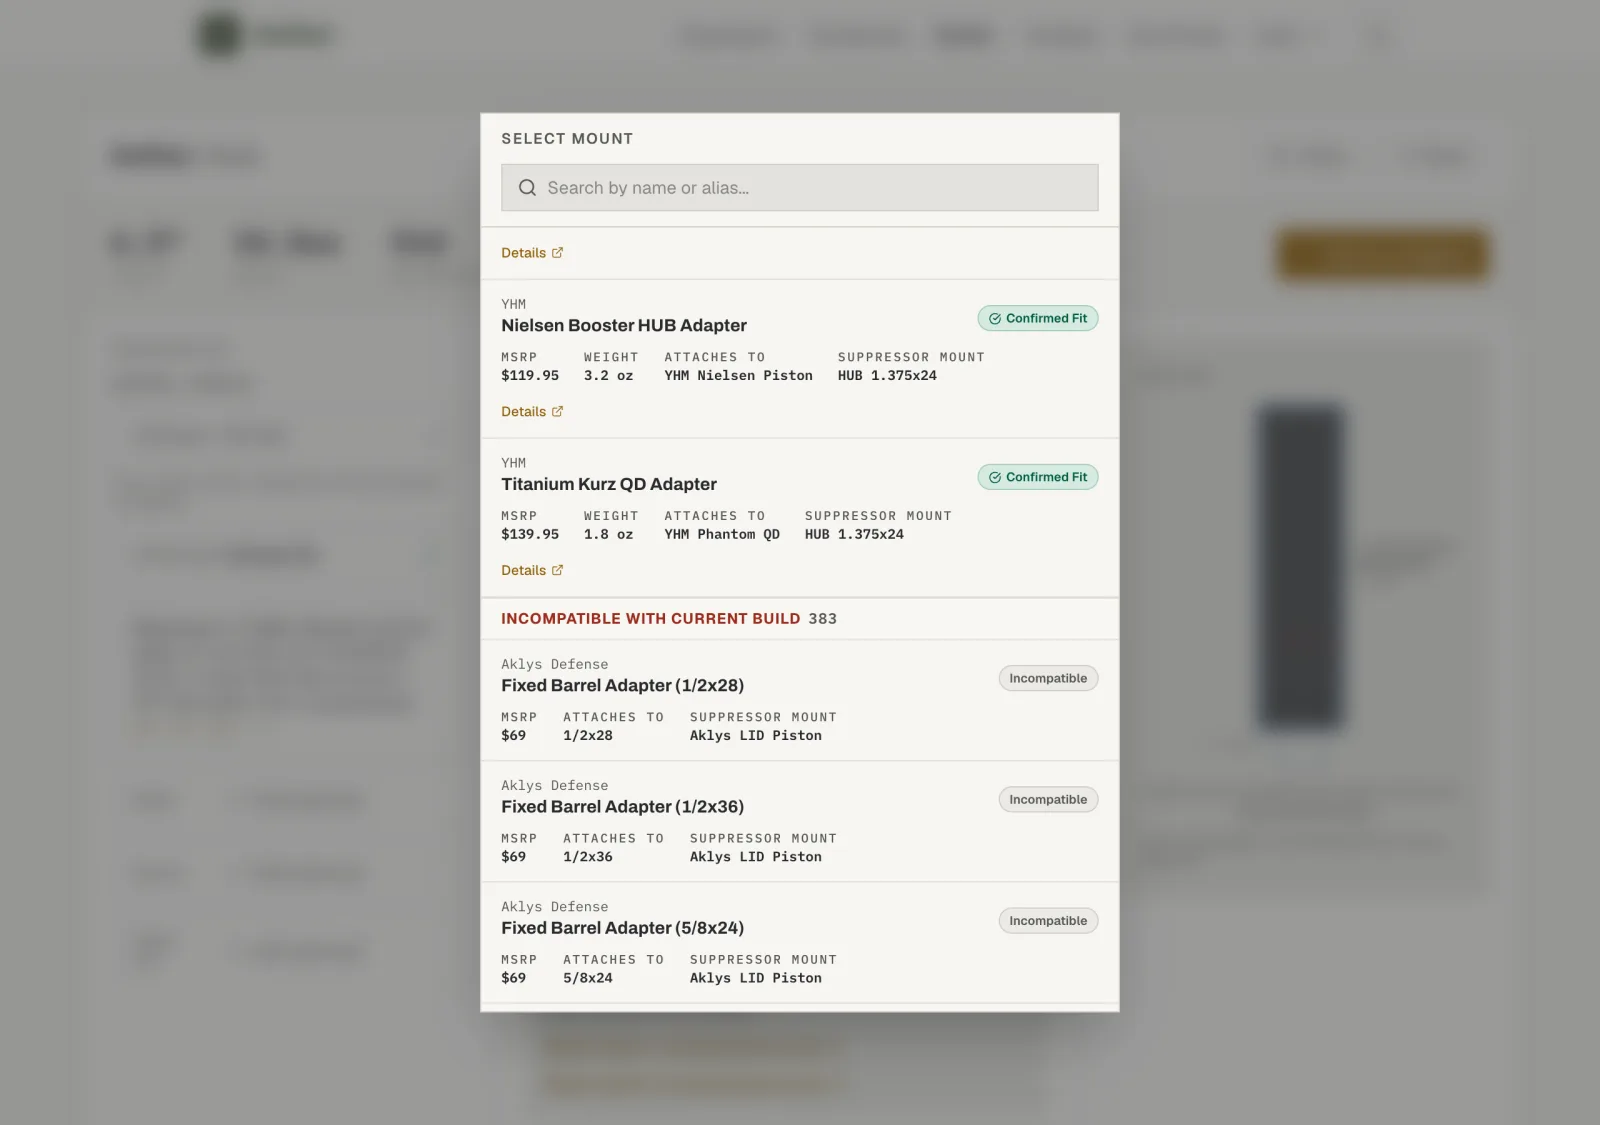The width and height of the screenshot is (1600, 1125).
Task: Click Incompatible badge on Fixed Barrel Adapter (1/2x36)
Action: (1048, 800)
